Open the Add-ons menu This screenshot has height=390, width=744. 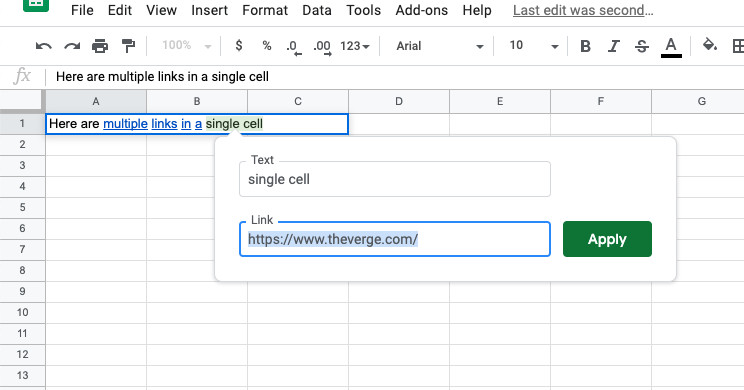point(421,10)
